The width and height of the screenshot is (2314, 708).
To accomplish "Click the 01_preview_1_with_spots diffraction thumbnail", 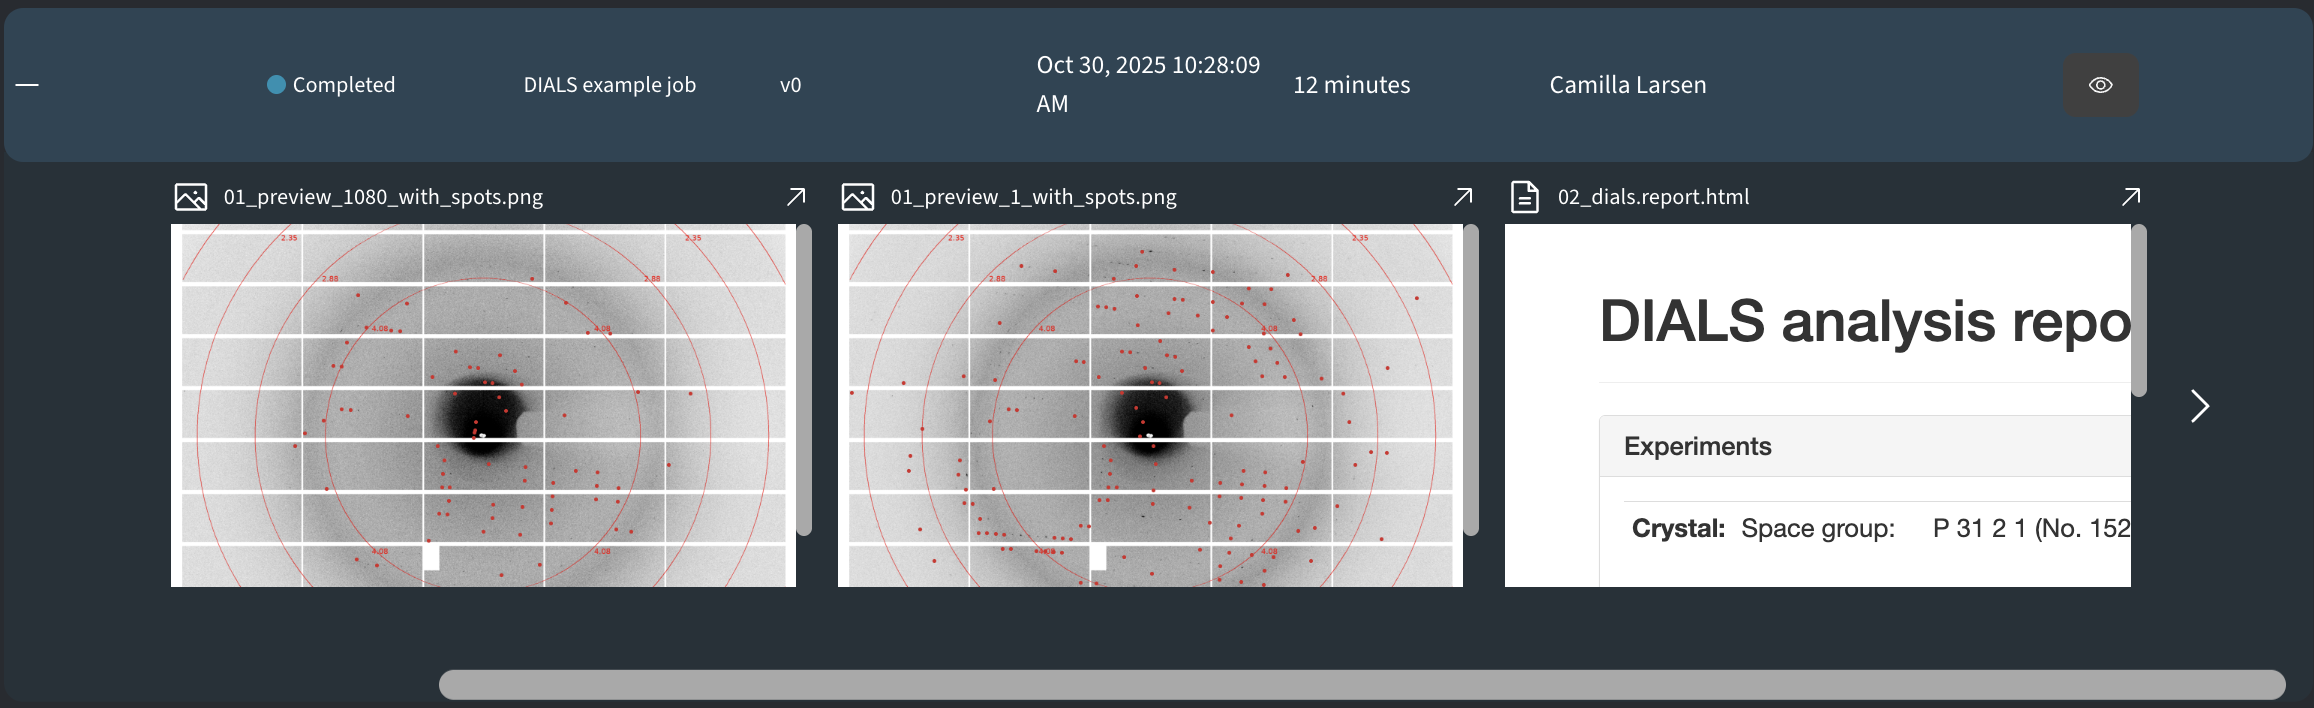I will point(1150,405).
